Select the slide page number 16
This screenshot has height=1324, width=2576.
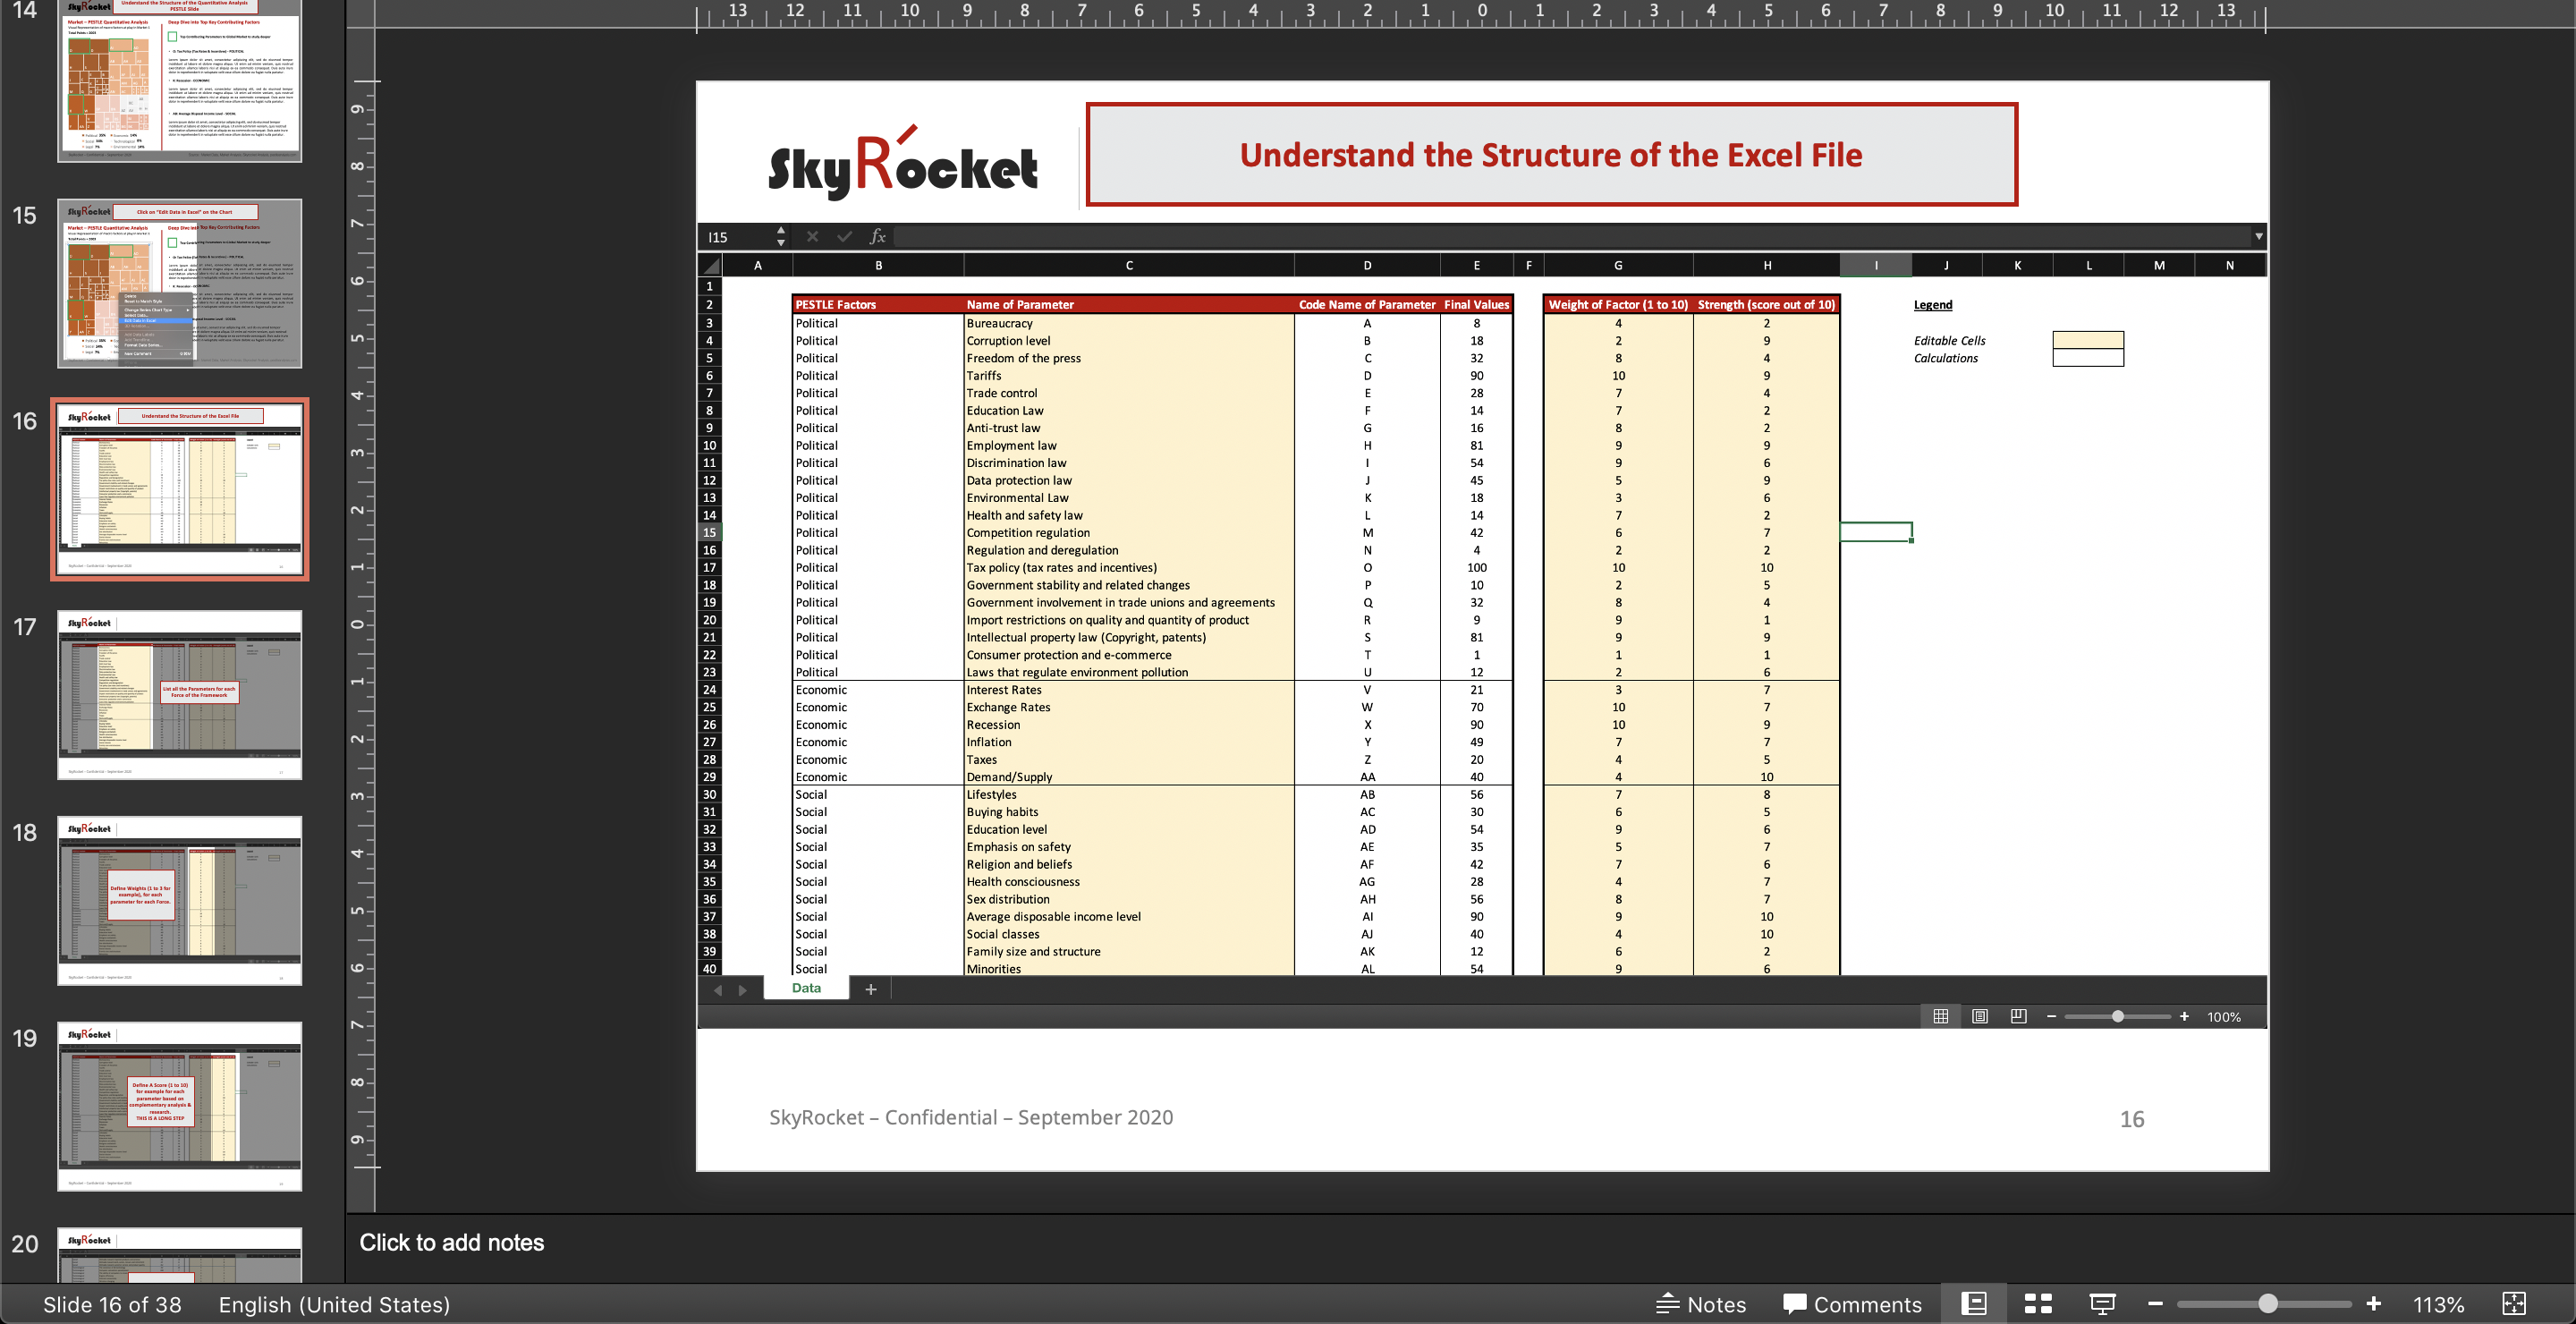(2132, 1119)
